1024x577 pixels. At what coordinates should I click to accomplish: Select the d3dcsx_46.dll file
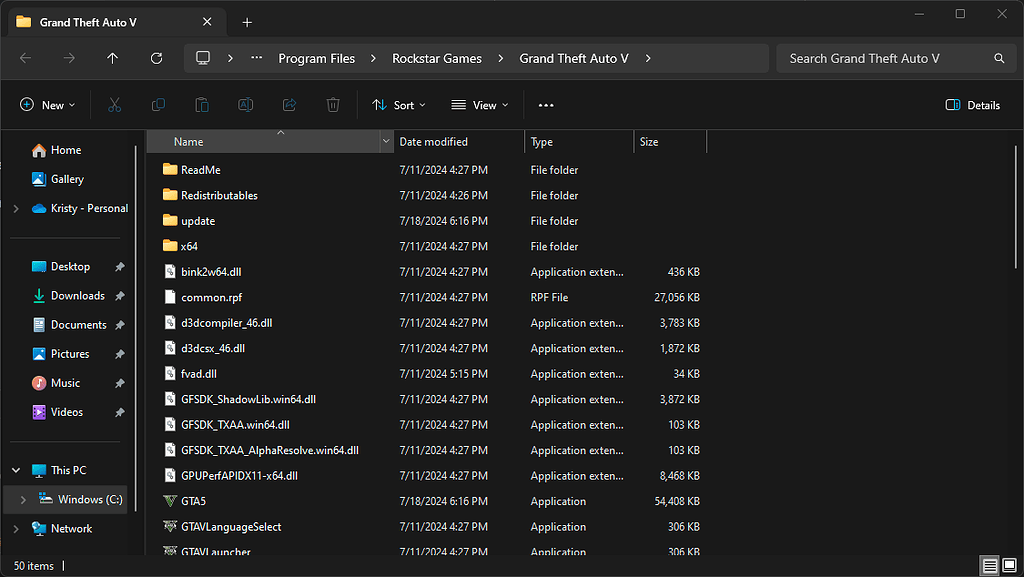click(213, 348)
